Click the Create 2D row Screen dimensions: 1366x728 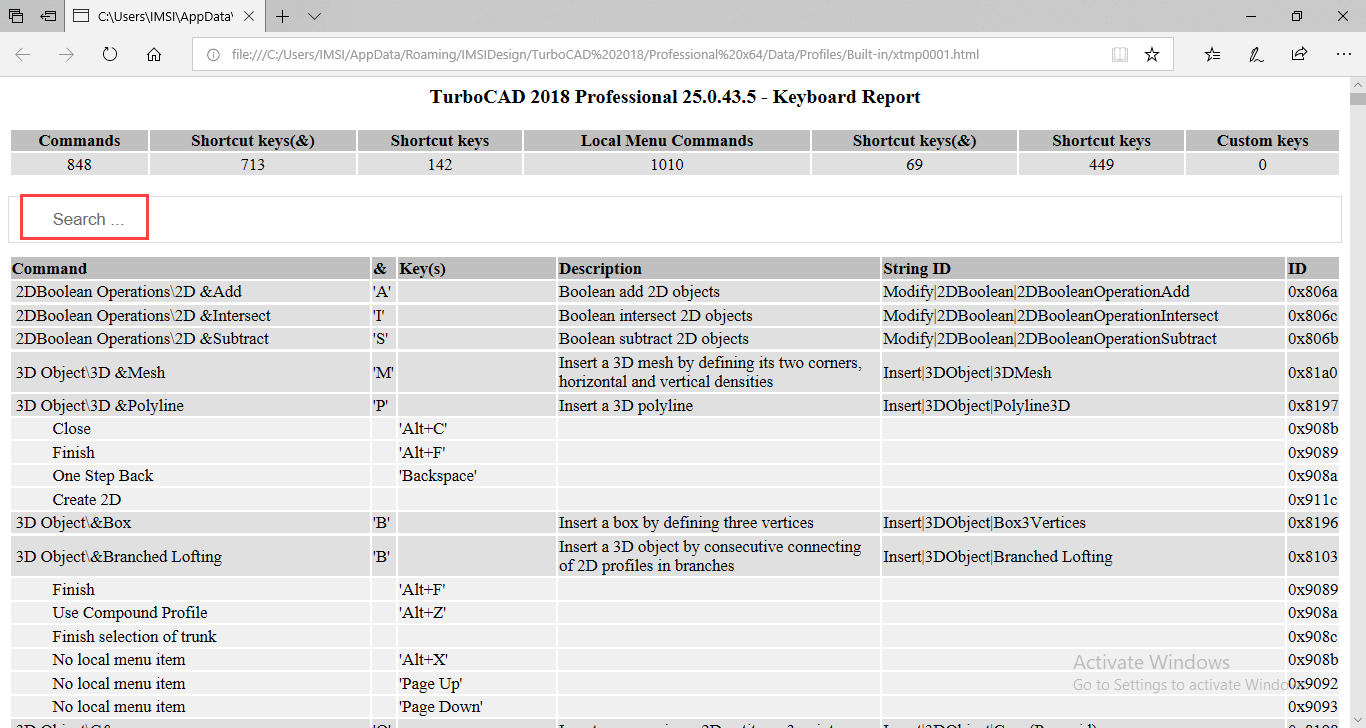point(675,499)
